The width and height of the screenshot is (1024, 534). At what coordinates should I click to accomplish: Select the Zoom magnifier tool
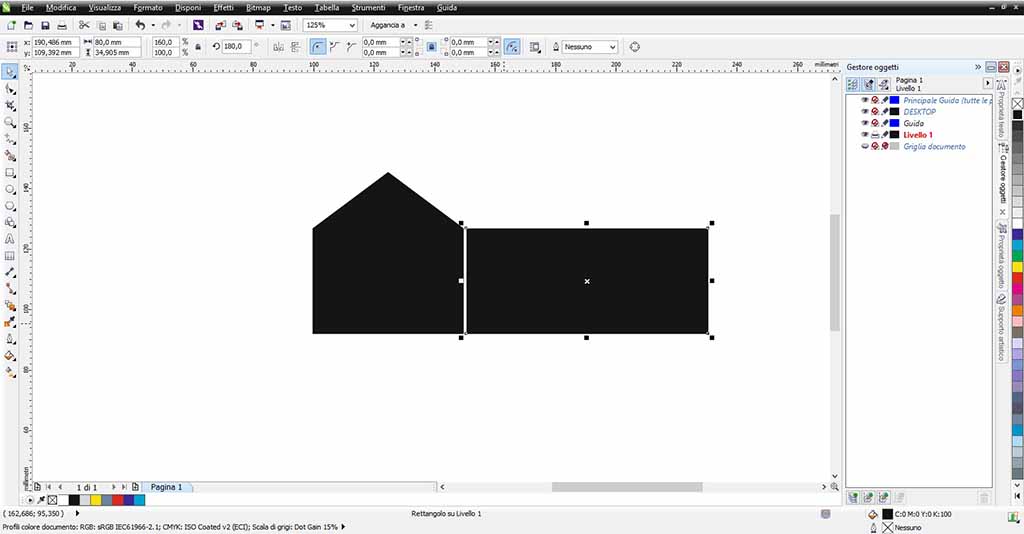coord(10,122)
